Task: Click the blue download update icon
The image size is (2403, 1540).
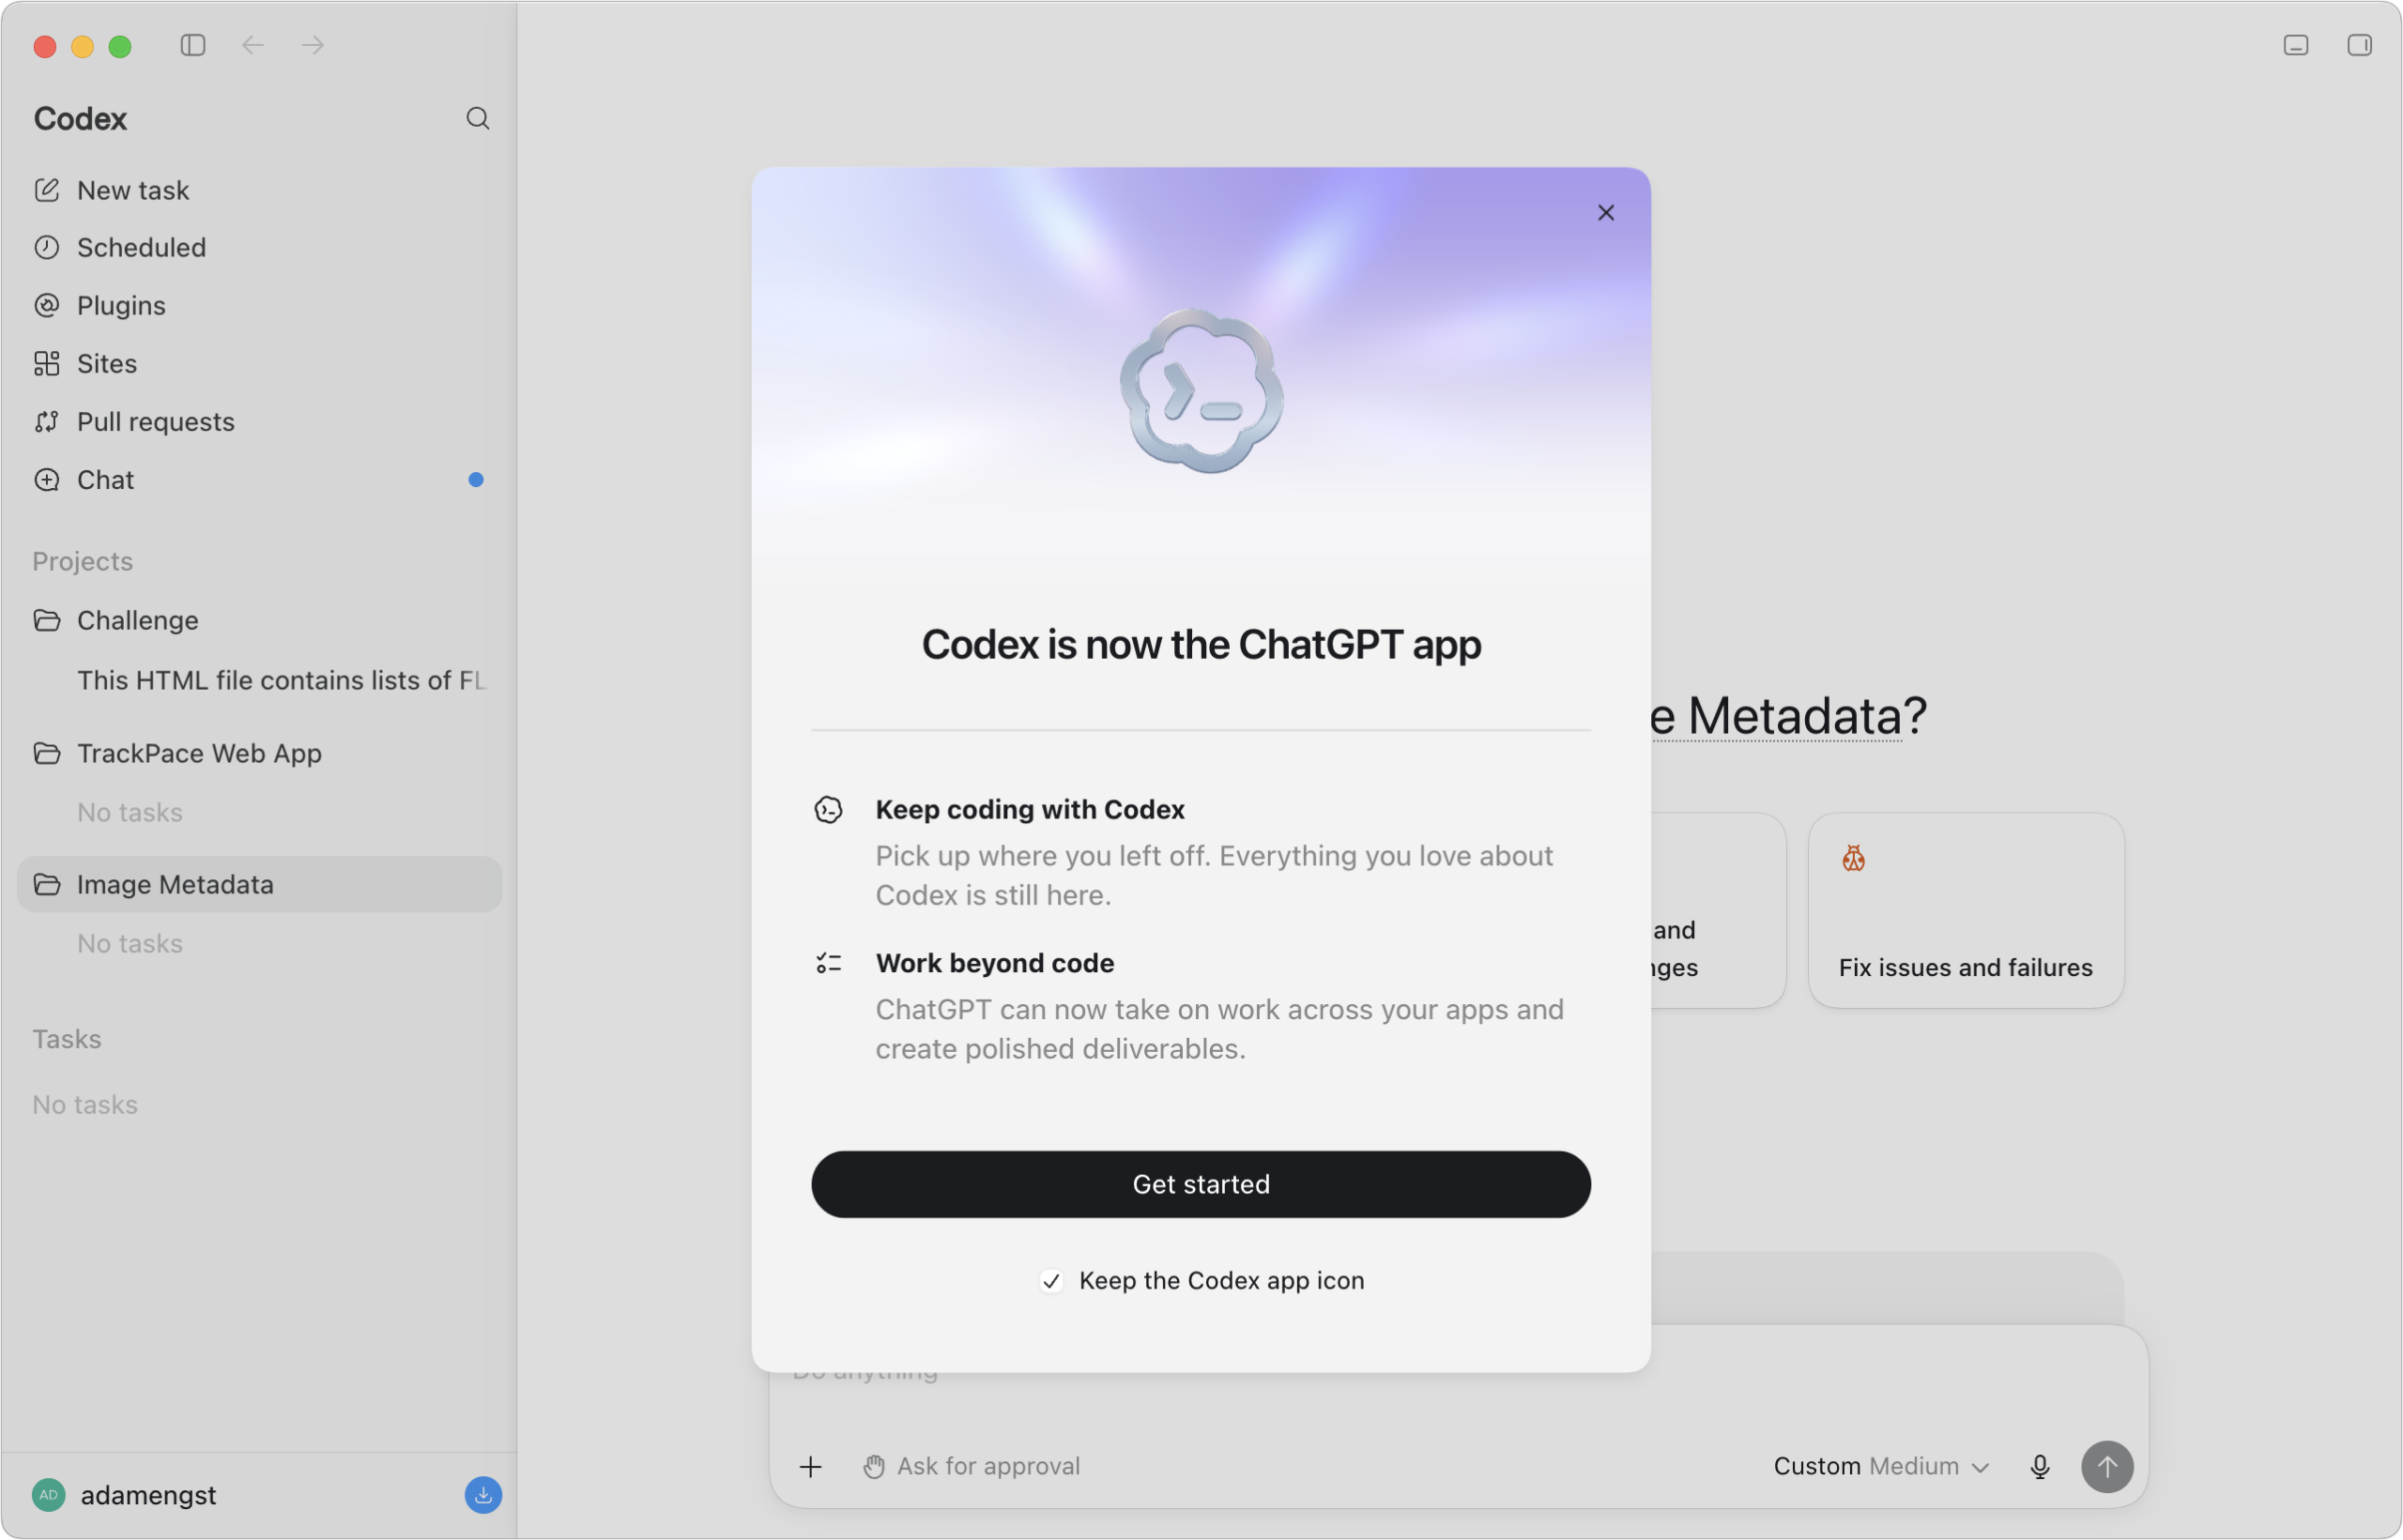Action: [483, 1495]
